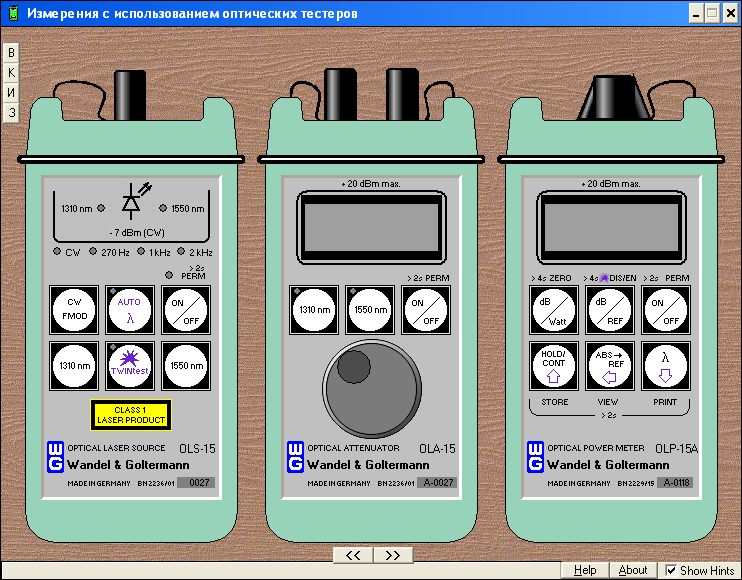Click the WG logo on OLA-15

pos(295,457)
